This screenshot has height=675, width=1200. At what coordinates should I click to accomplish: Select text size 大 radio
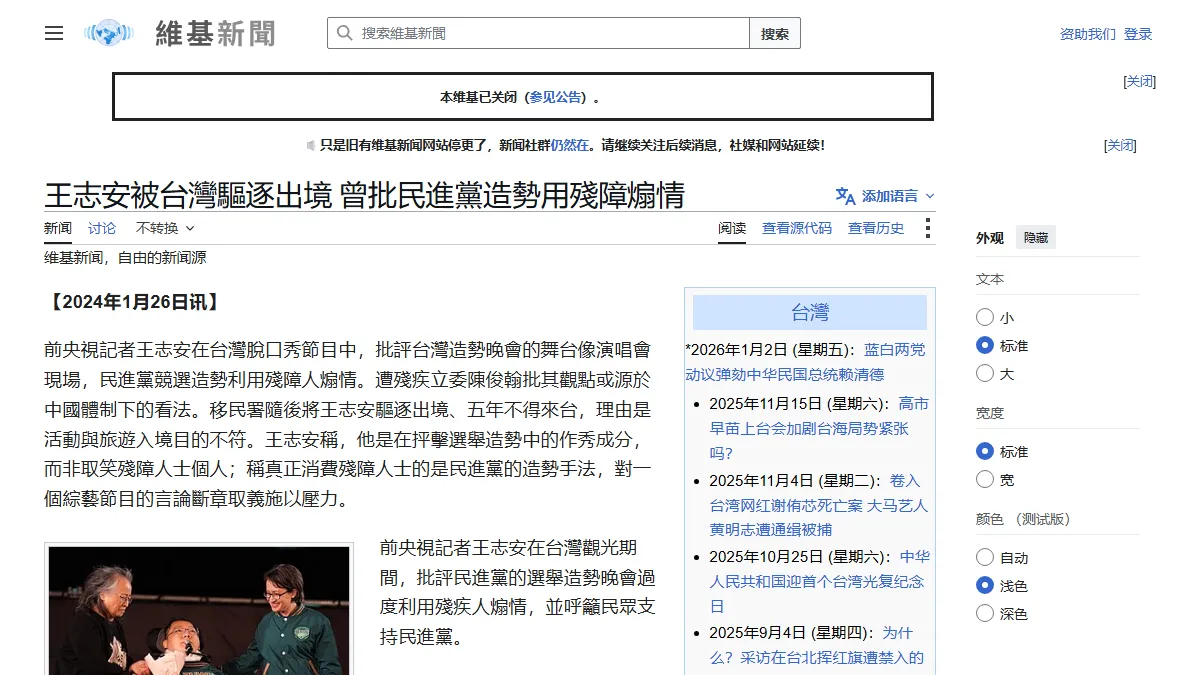[985, 373]
